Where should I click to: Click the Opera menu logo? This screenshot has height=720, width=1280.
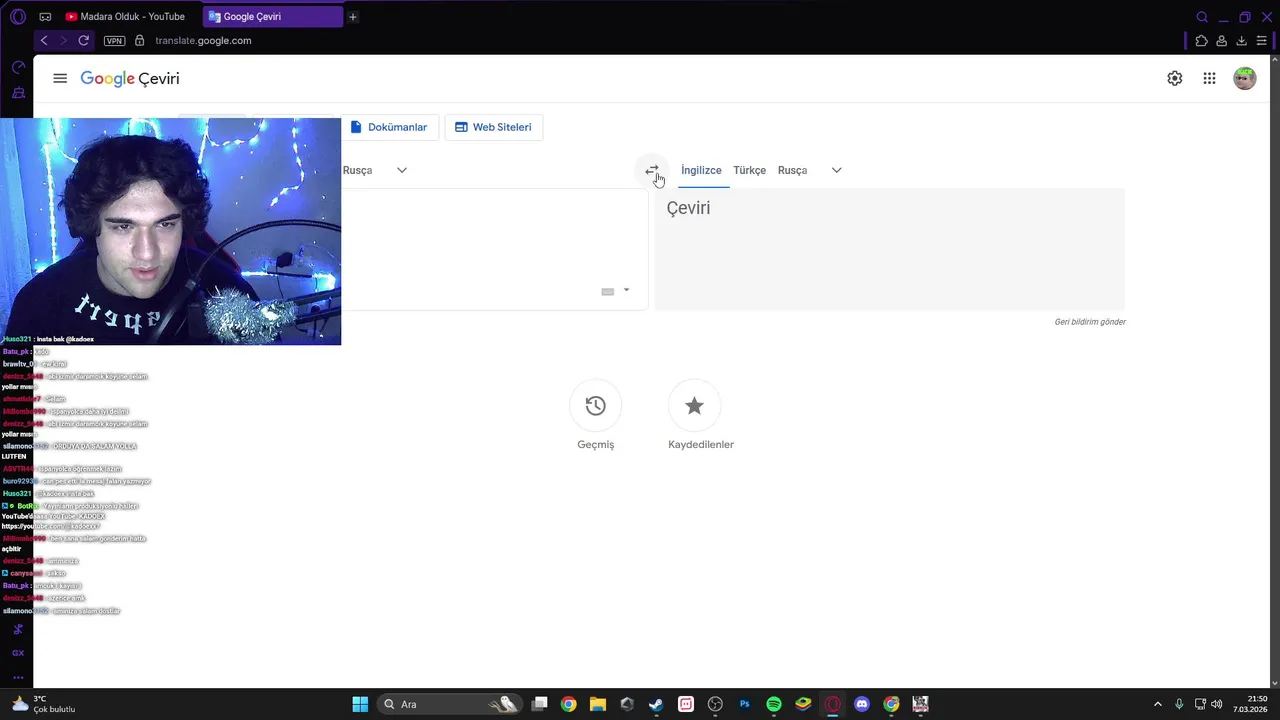point(18,16)
